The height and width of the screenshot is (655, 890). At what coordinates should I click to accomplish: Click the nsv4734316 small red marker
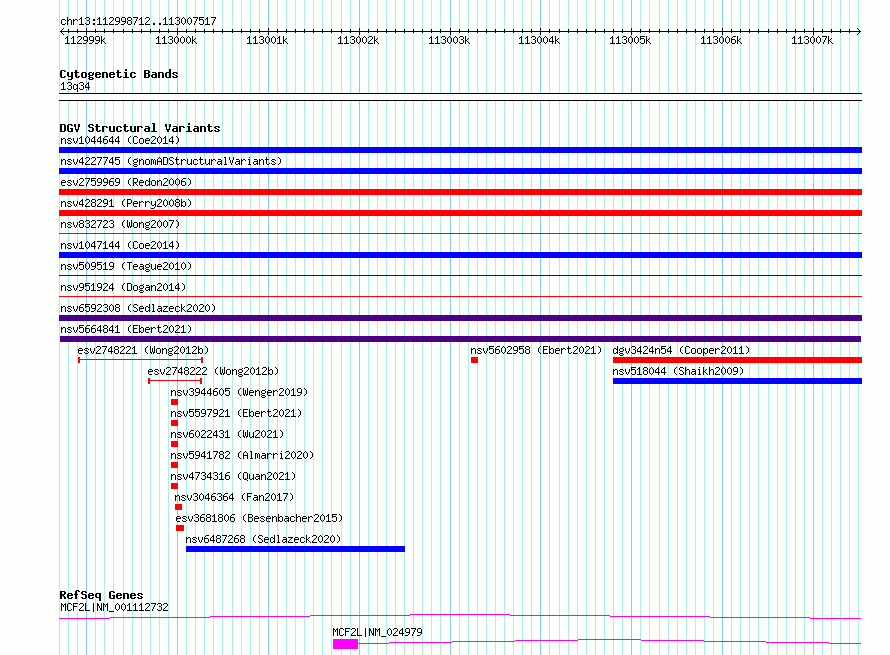click(174, 486)
